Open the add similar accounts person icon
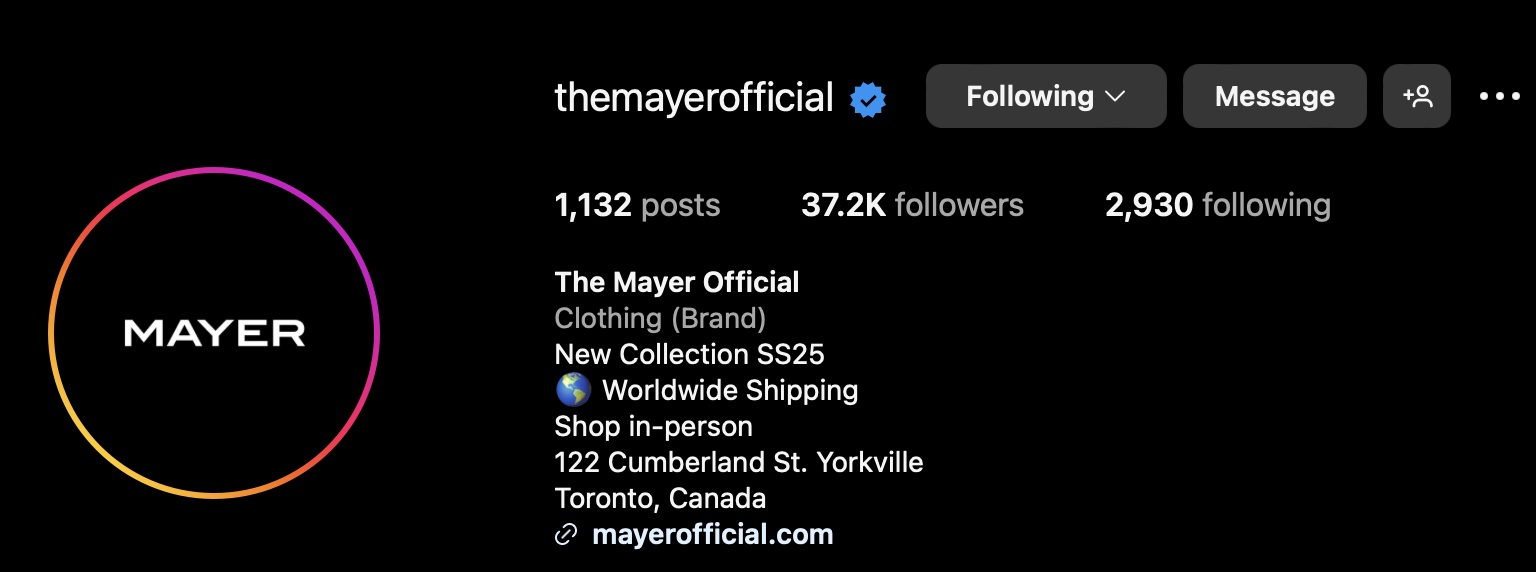Screen dimensions: 1536x572 tap(1417, 96)
